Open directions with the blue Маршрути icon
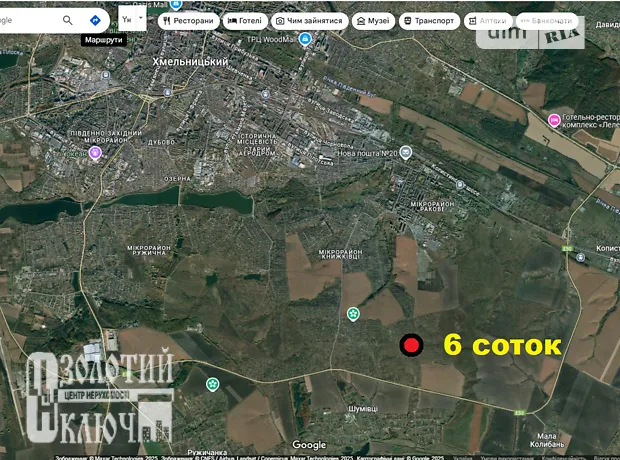 [x=95, y=20]
